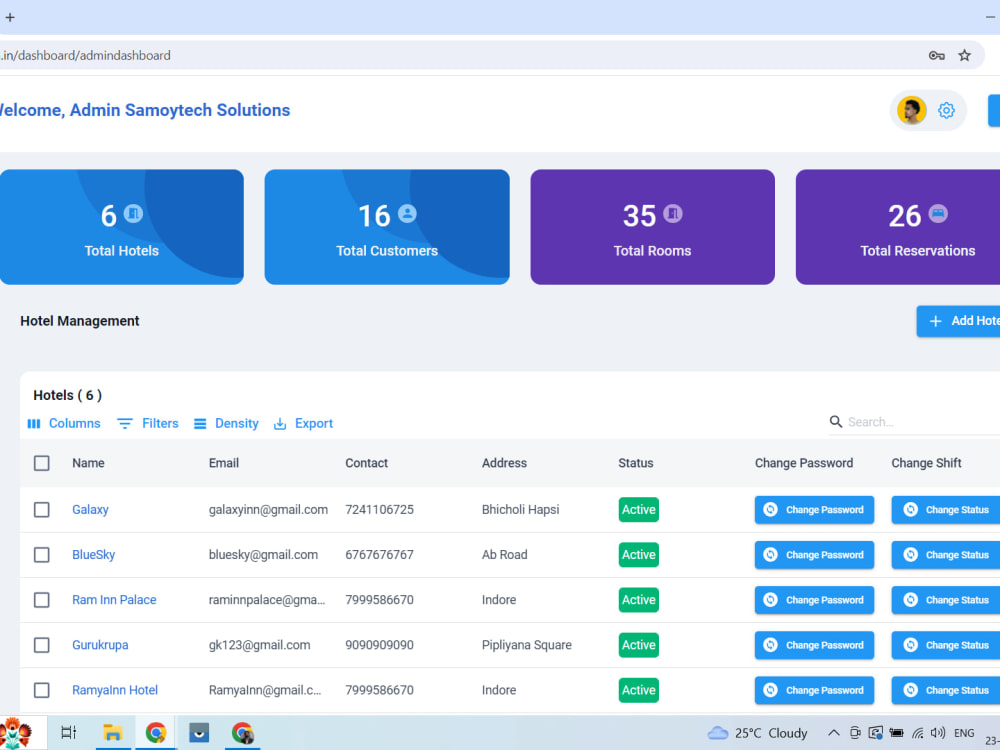The height and width of the screenshot is (750, 1000).
Task: Open the saved password key icon
Action: (x=936, y=55)
